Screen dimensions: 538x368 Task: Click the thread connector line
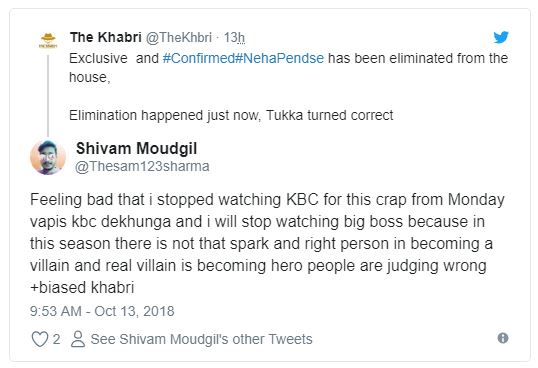coord(48,96)
